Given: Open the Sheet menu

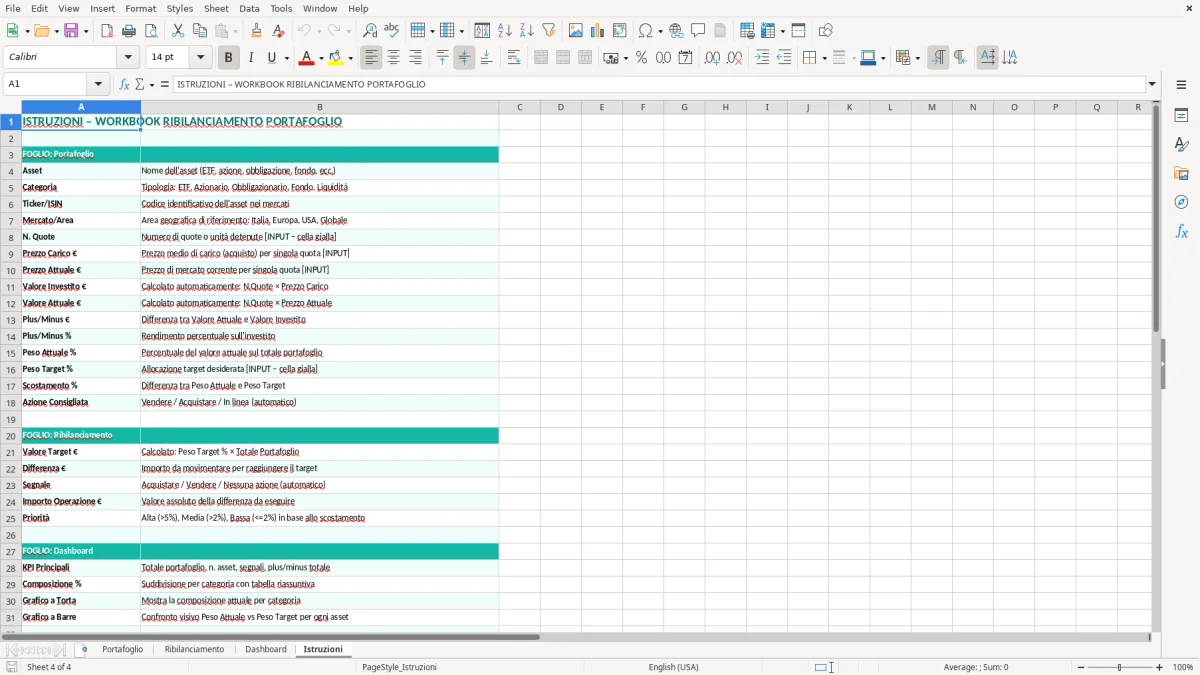Looking at the screenshot, I should [217, 8].
